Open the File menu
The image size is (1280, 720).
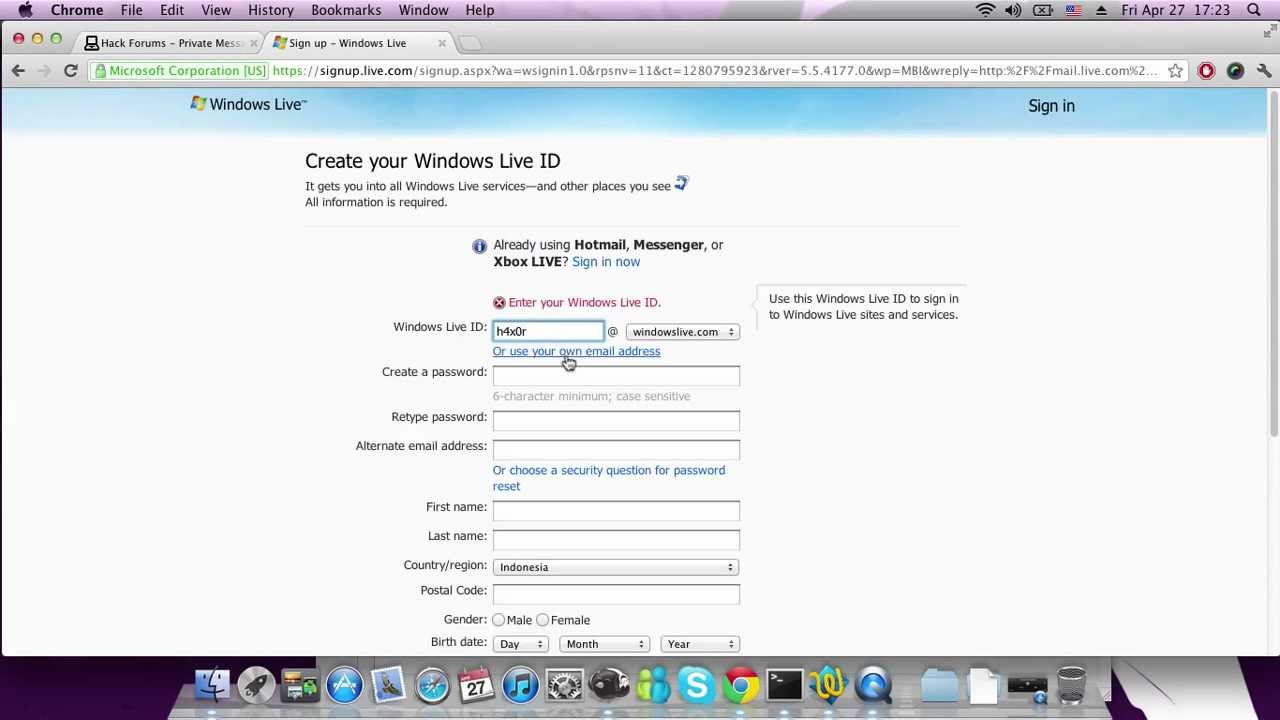pos(132,10)
